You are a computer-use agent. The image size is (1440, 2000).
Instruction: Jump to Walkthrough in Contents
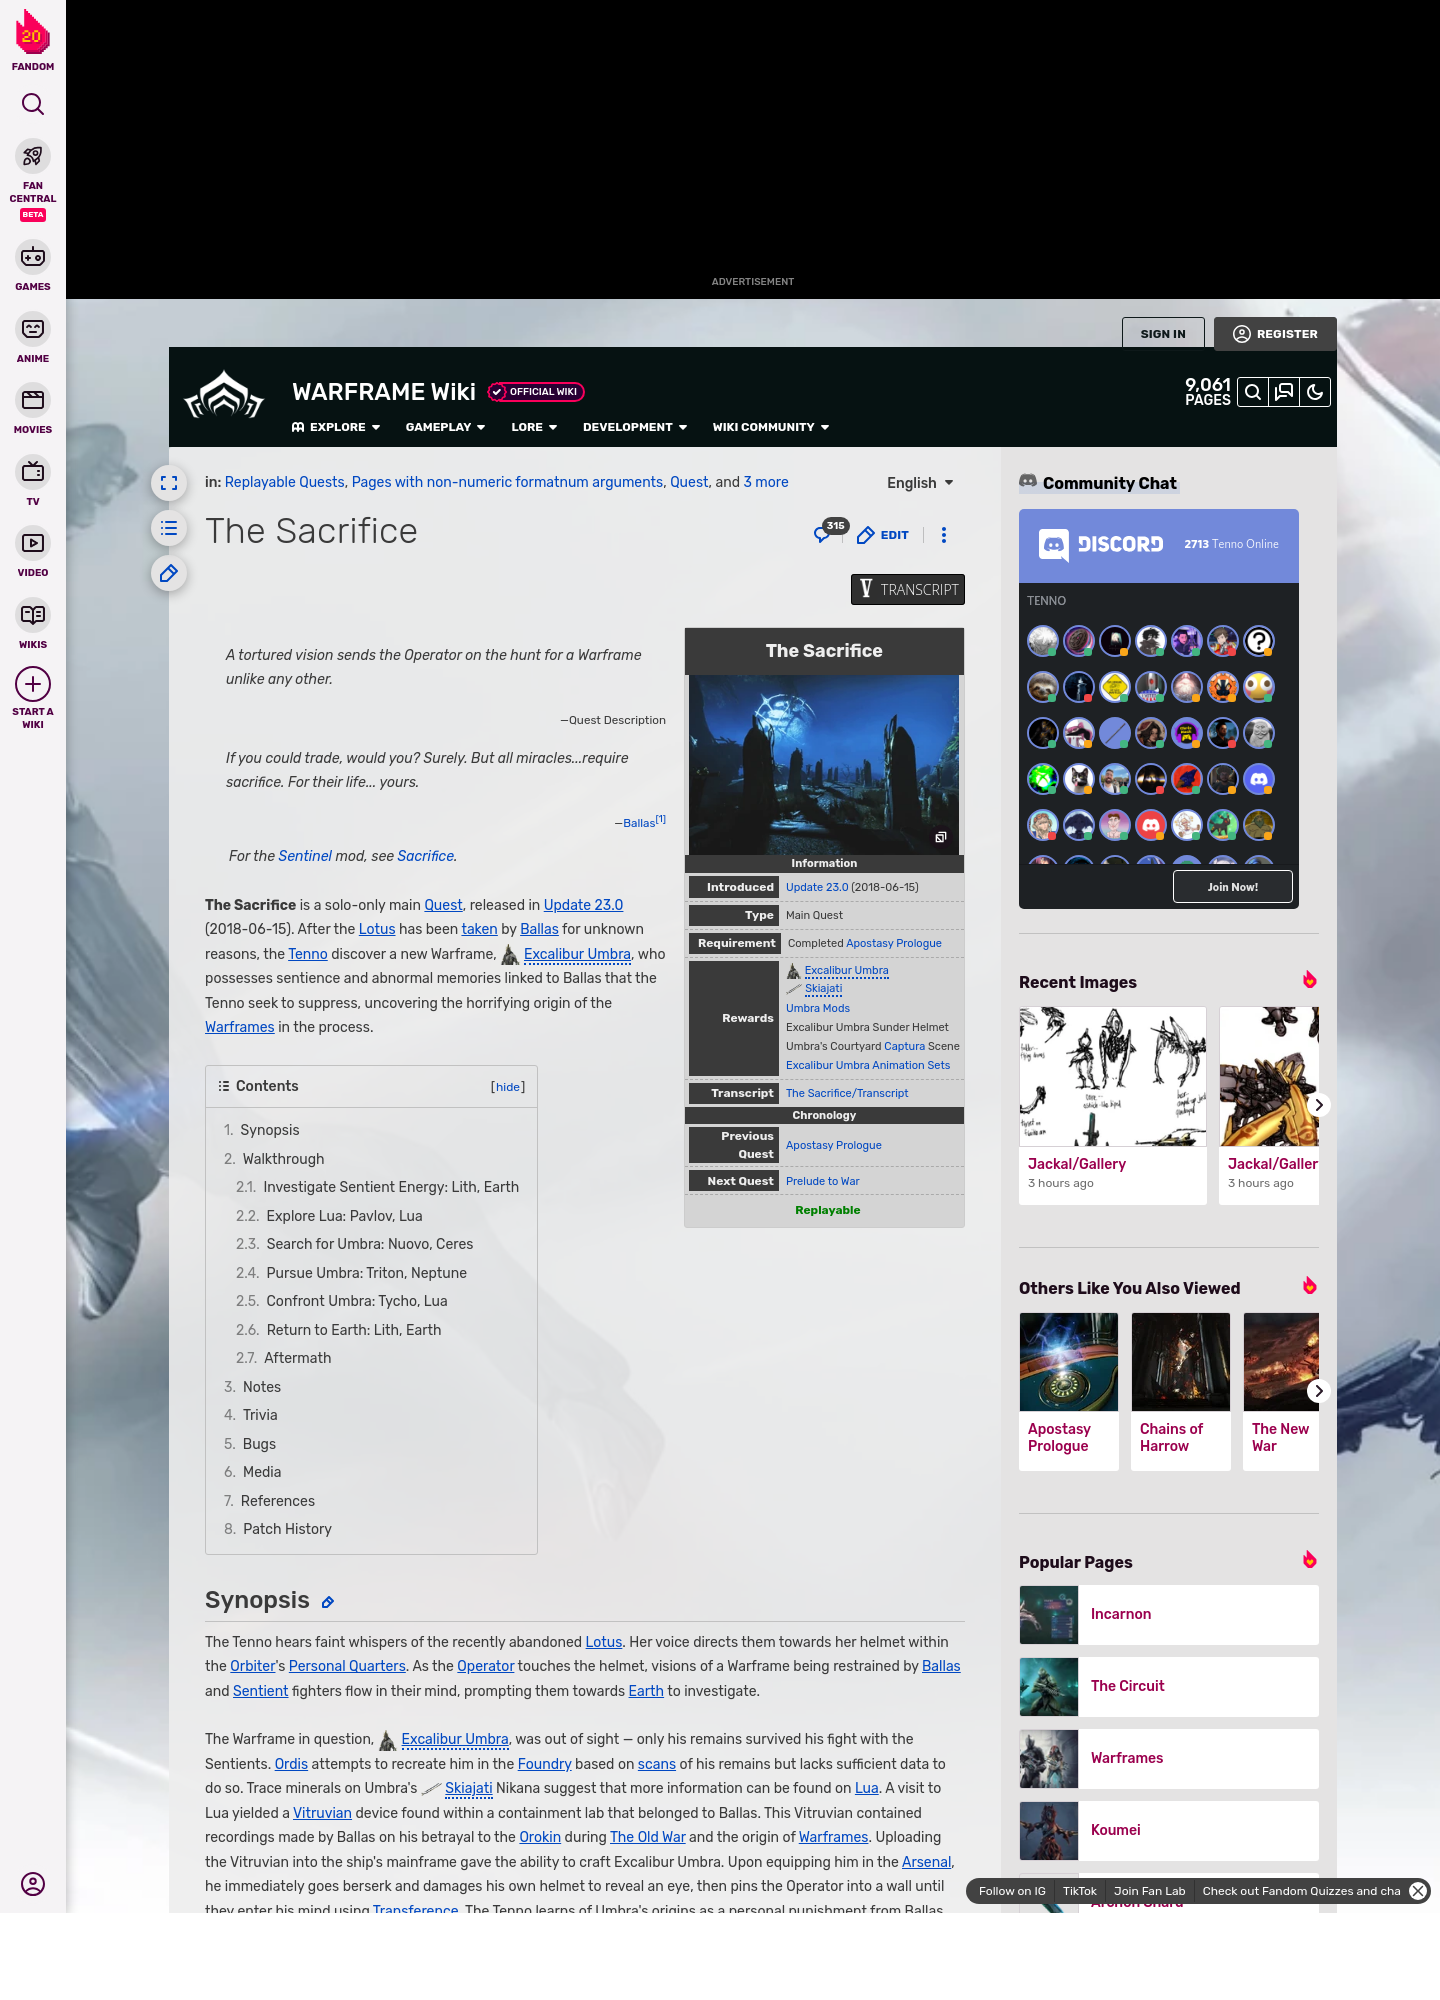[274, 1159]
